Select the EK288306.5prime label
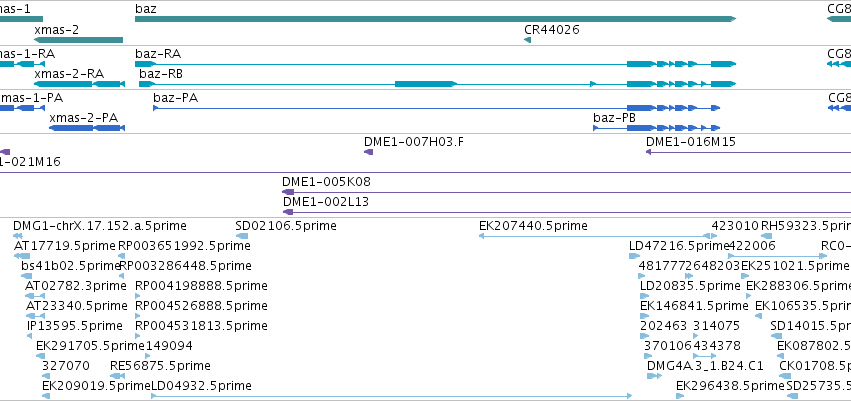Viewport: 851px width, 401px height. (x=799, y=285)
